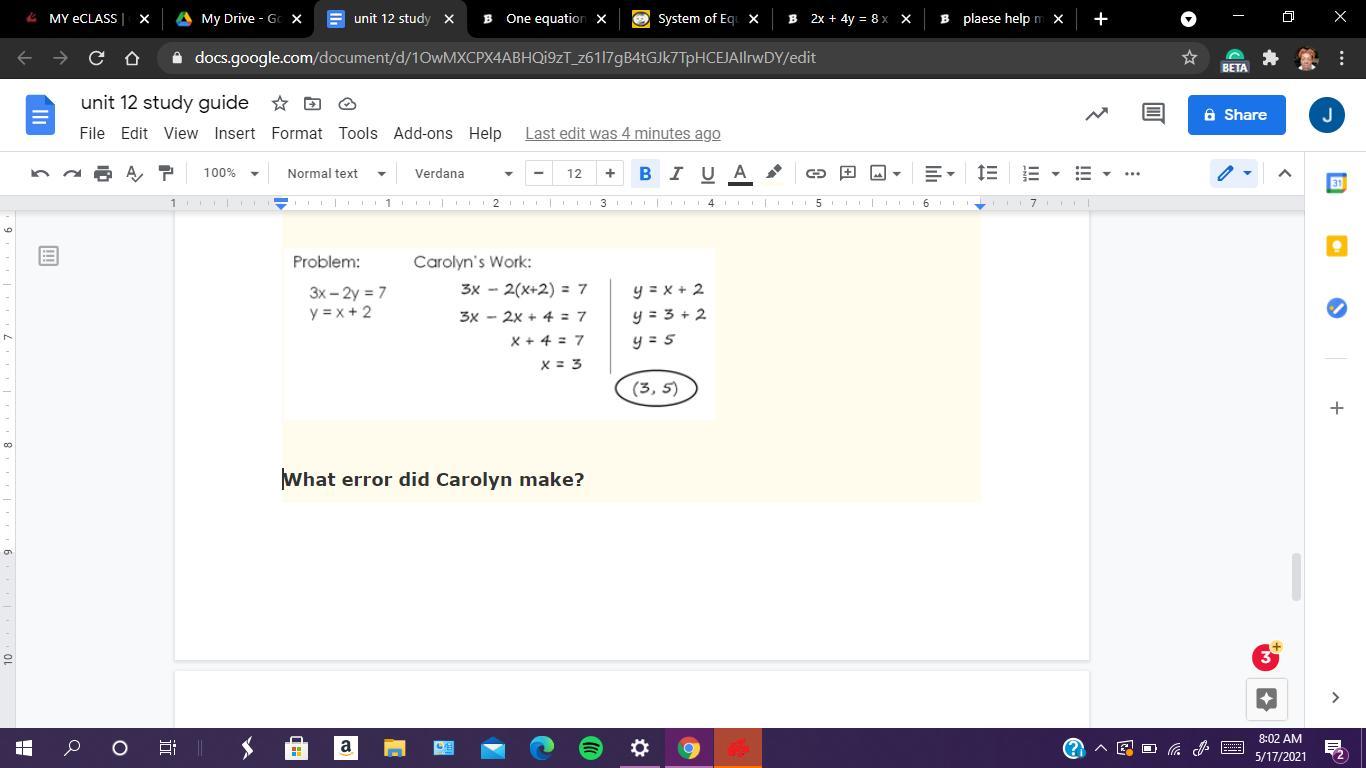The height and width of the screenshot is (768, 1366).
Task: Open the Tools menu
Action: 358,133
